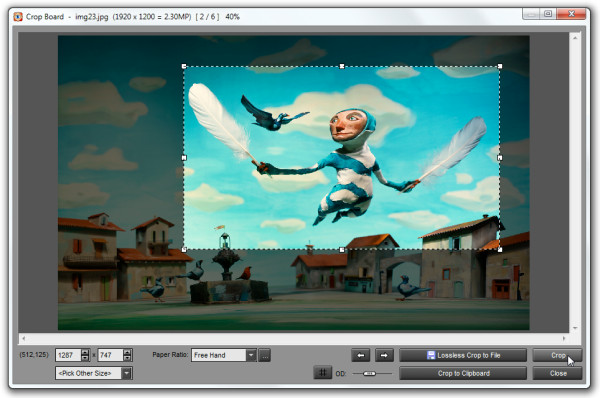Click the Crop Board app icon in title bar
The image size is (600, 398).
pyautogui.click(x=18, y=16)
